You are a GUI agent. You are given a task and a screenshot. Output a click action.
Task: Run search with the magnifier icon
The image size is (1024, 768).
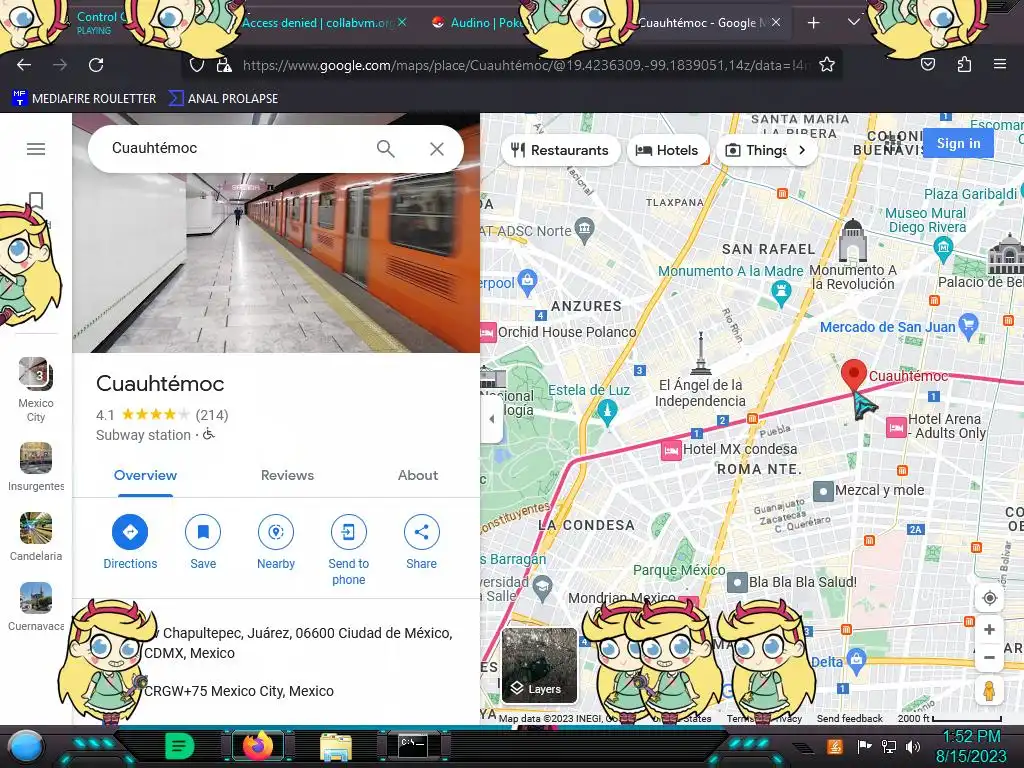385,149
